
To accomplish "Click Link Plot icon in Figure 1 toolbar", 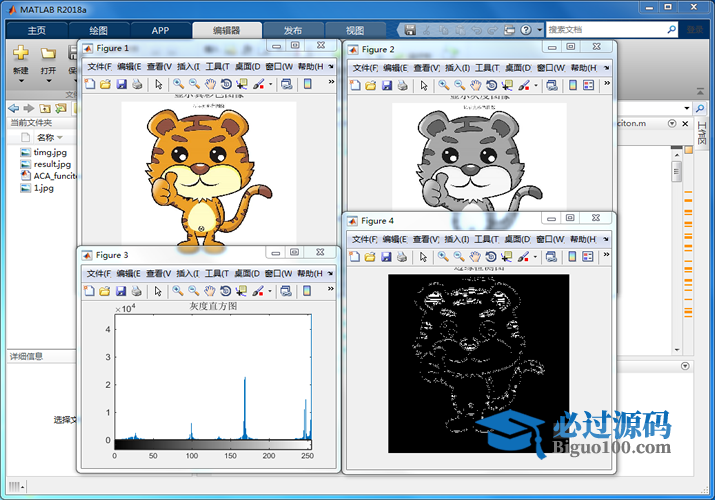I will pyautogui.click(x=286, y=84).
